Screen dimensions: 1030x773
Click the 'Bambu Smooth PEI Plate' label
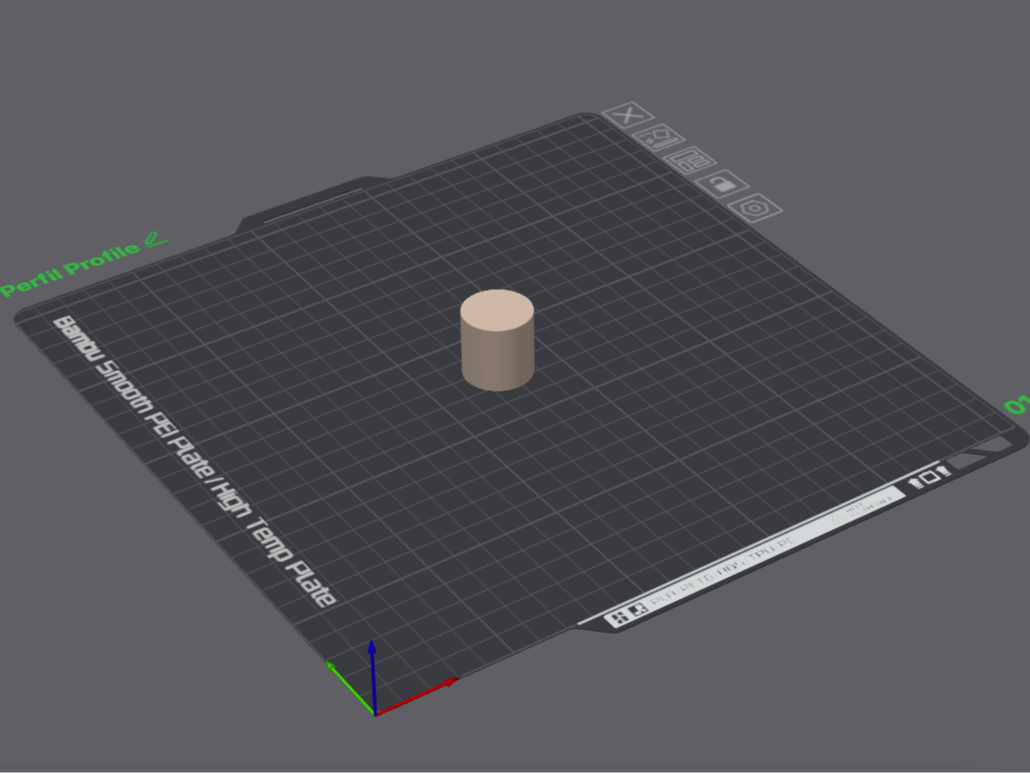pos(133,397)
